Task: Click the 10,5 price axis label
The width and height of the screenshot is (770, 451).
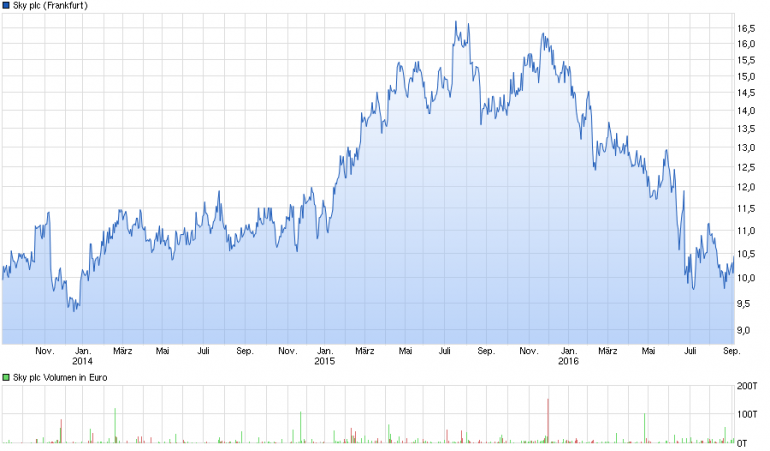Action: coord(746,254)
